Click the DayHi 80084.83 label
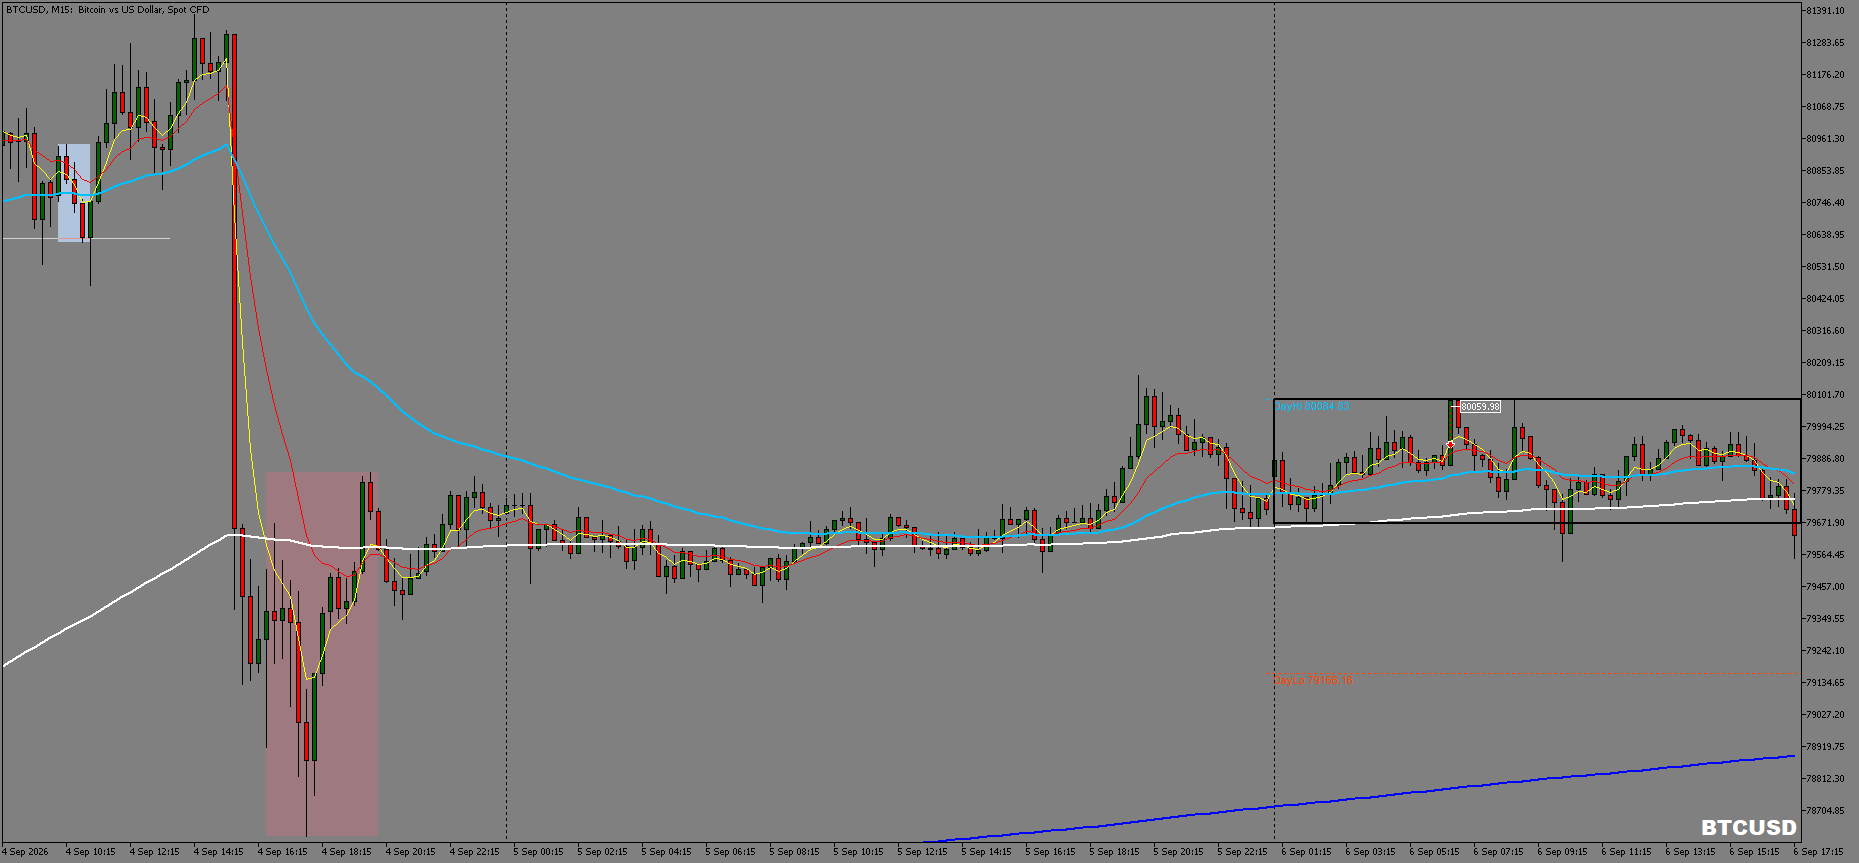 1313,406
